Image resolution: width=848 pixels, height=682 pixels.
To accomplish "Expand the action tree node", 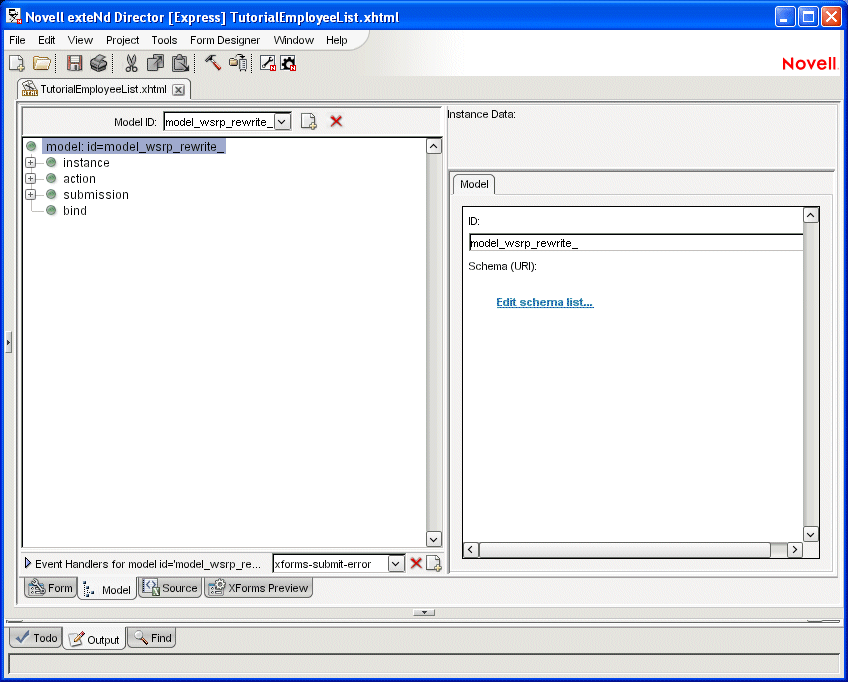I will tap(31, 178).
